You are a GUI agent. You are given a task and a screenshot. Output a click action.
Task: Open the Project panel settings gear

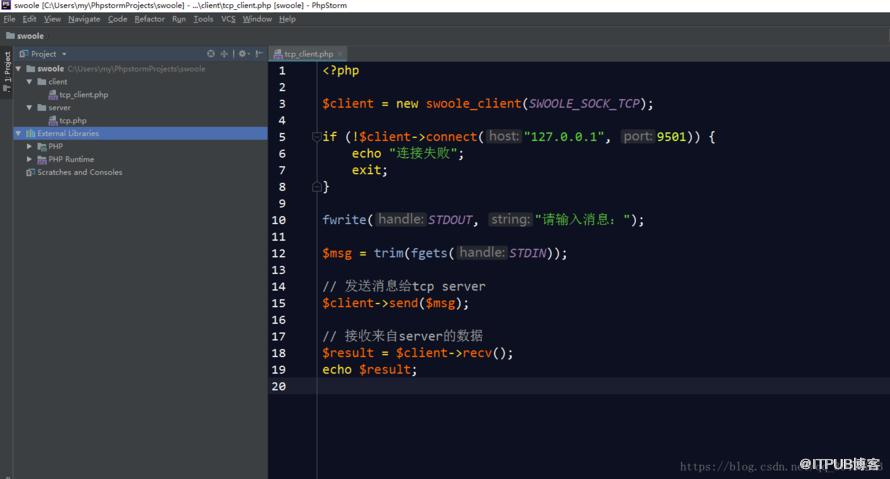click(243, 53)
